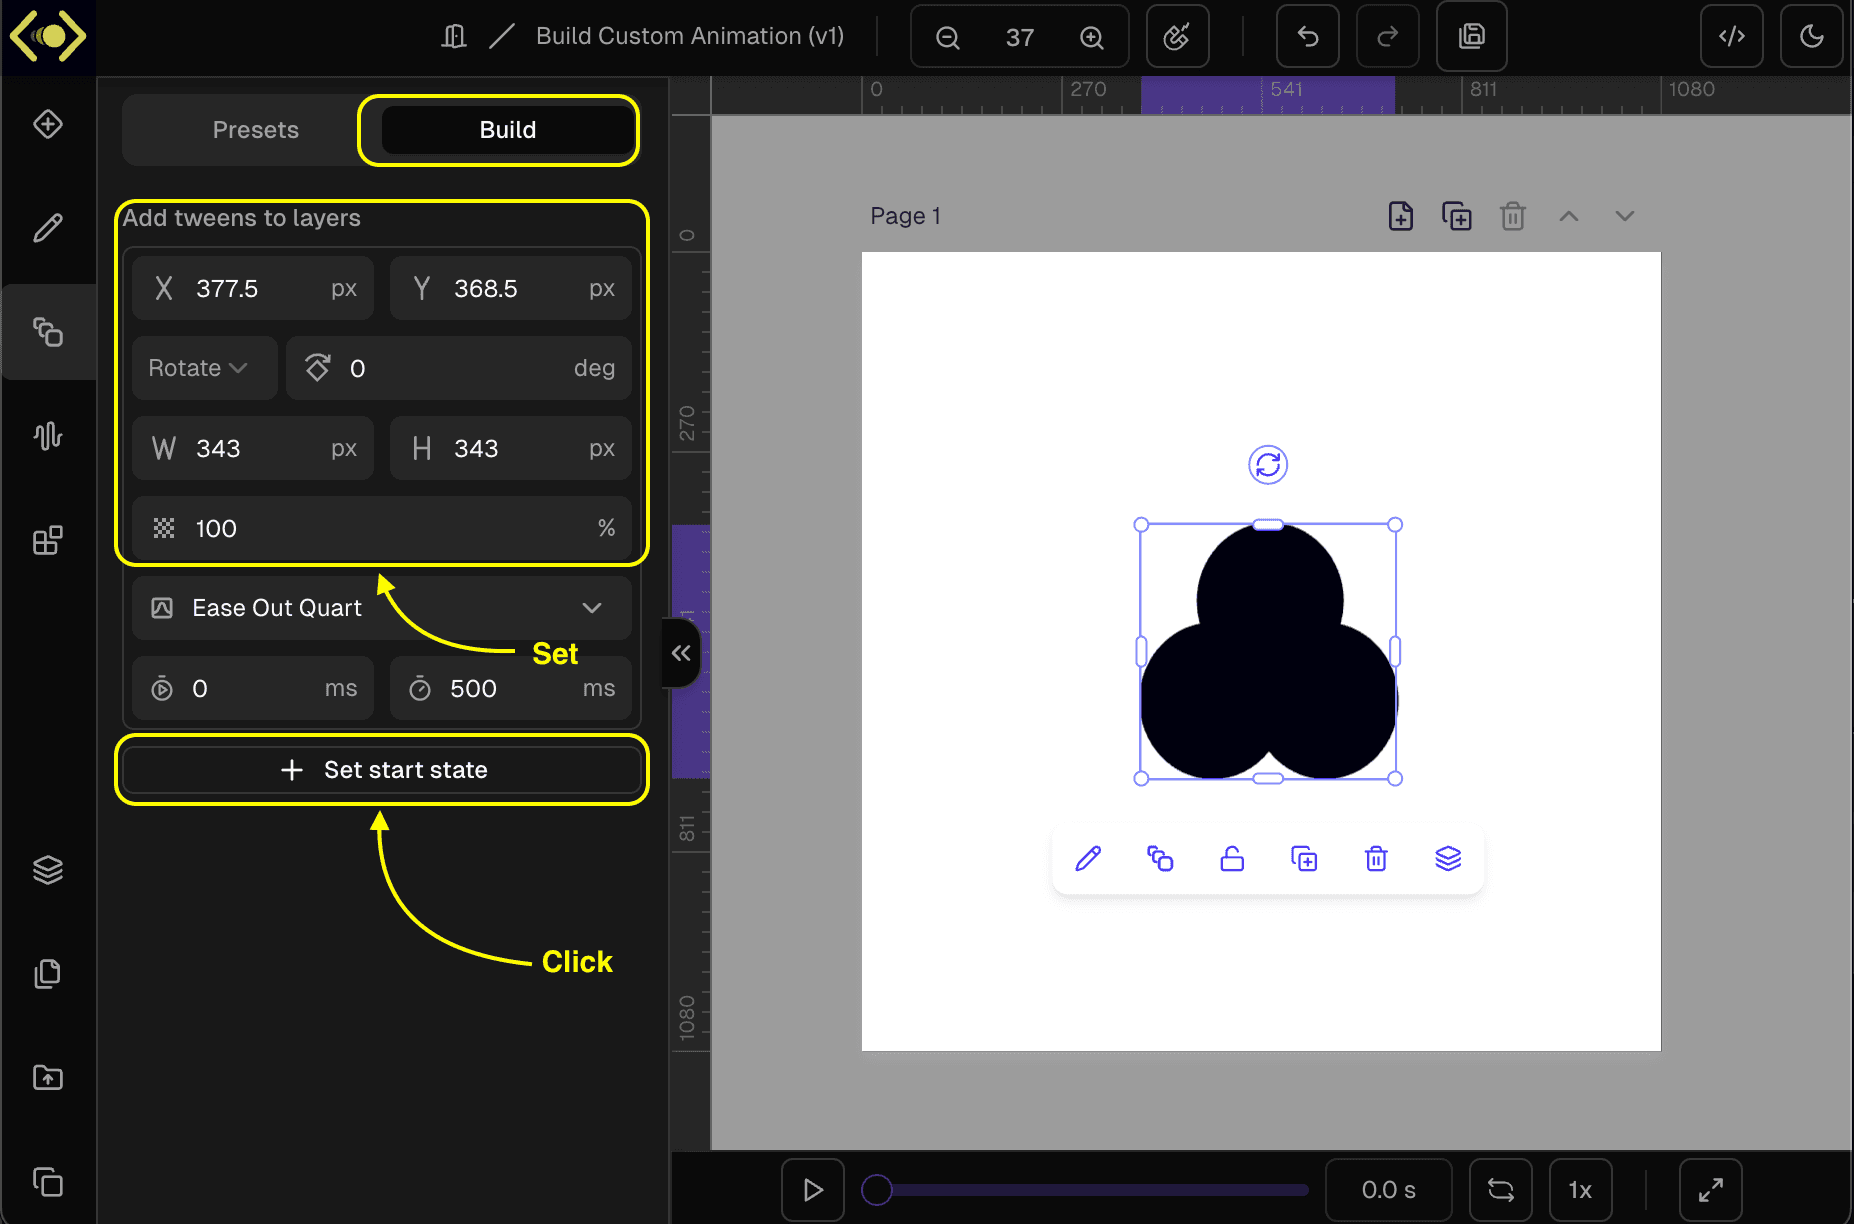Click add new page icon beside Page 1
Viewport: 1854px width, 1224px height.
[1400, 216]
